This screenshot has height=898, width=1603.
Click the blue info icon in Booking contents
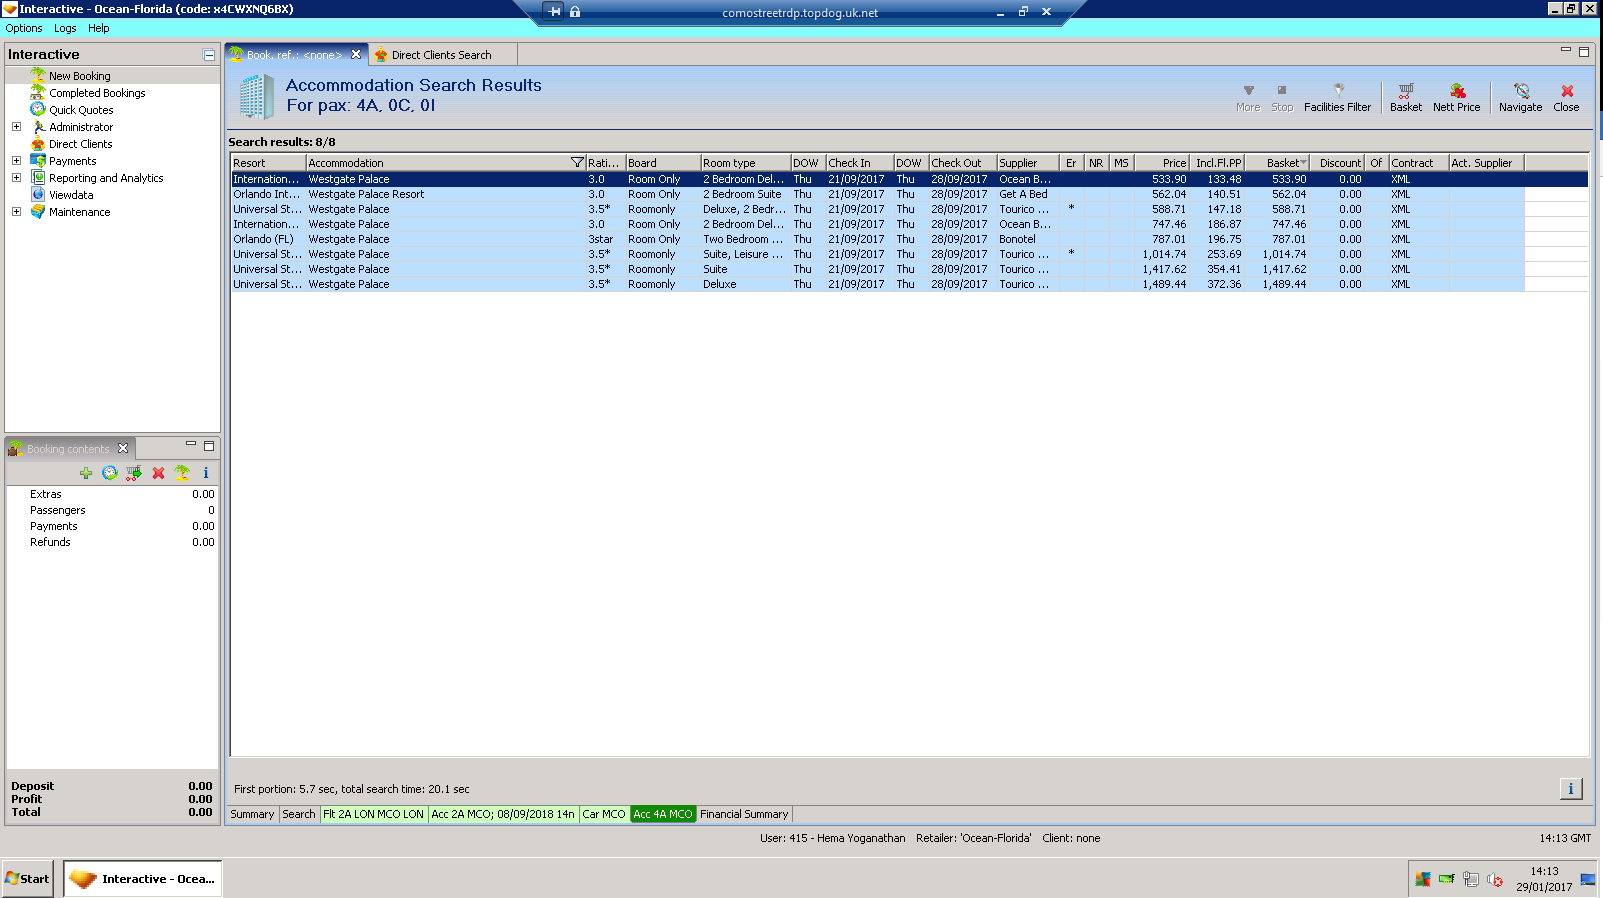tap(206, 473)
